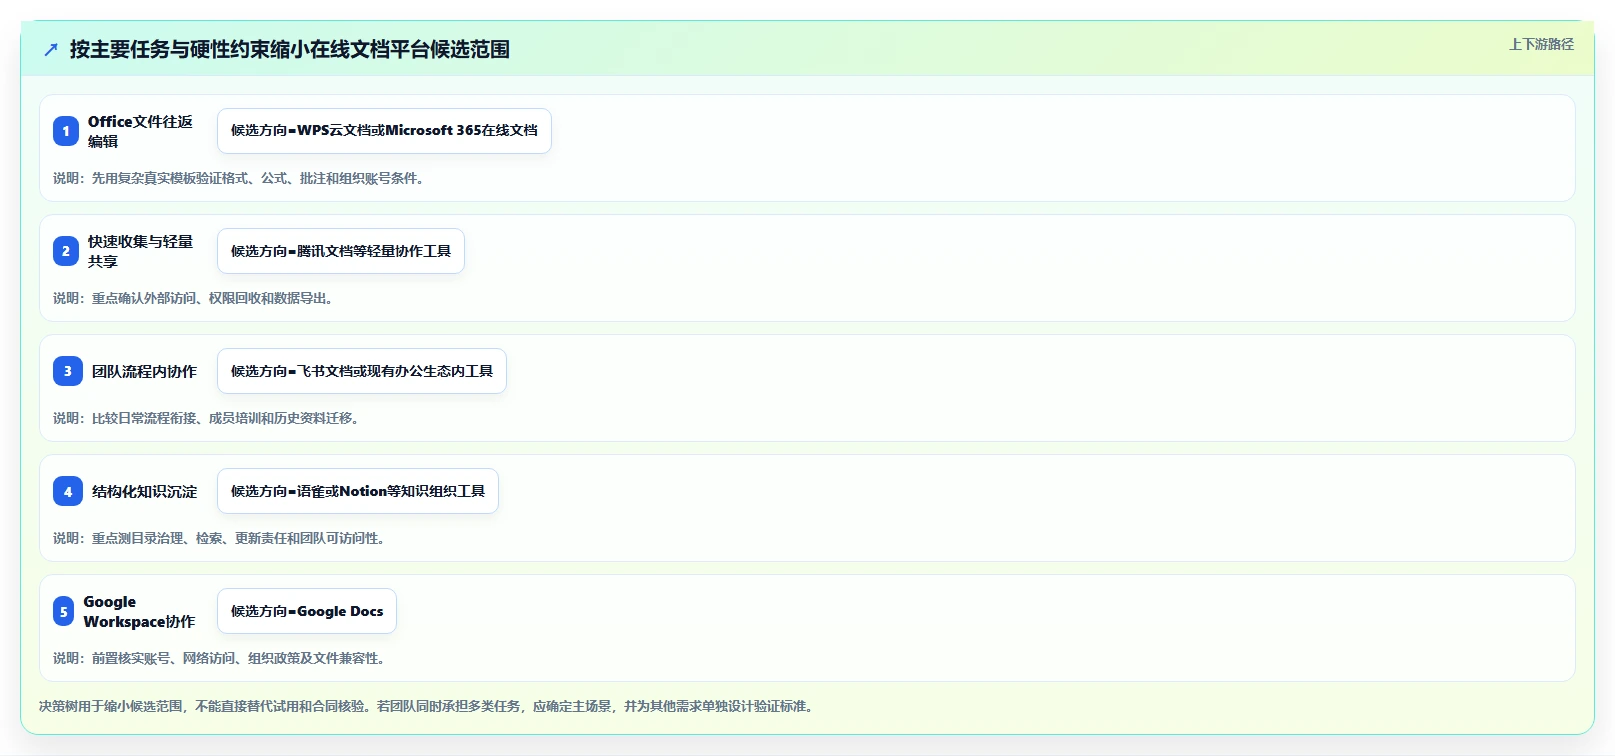Click the number 5 step badge
The image size is (1615, 756).
tap(64, 611)
